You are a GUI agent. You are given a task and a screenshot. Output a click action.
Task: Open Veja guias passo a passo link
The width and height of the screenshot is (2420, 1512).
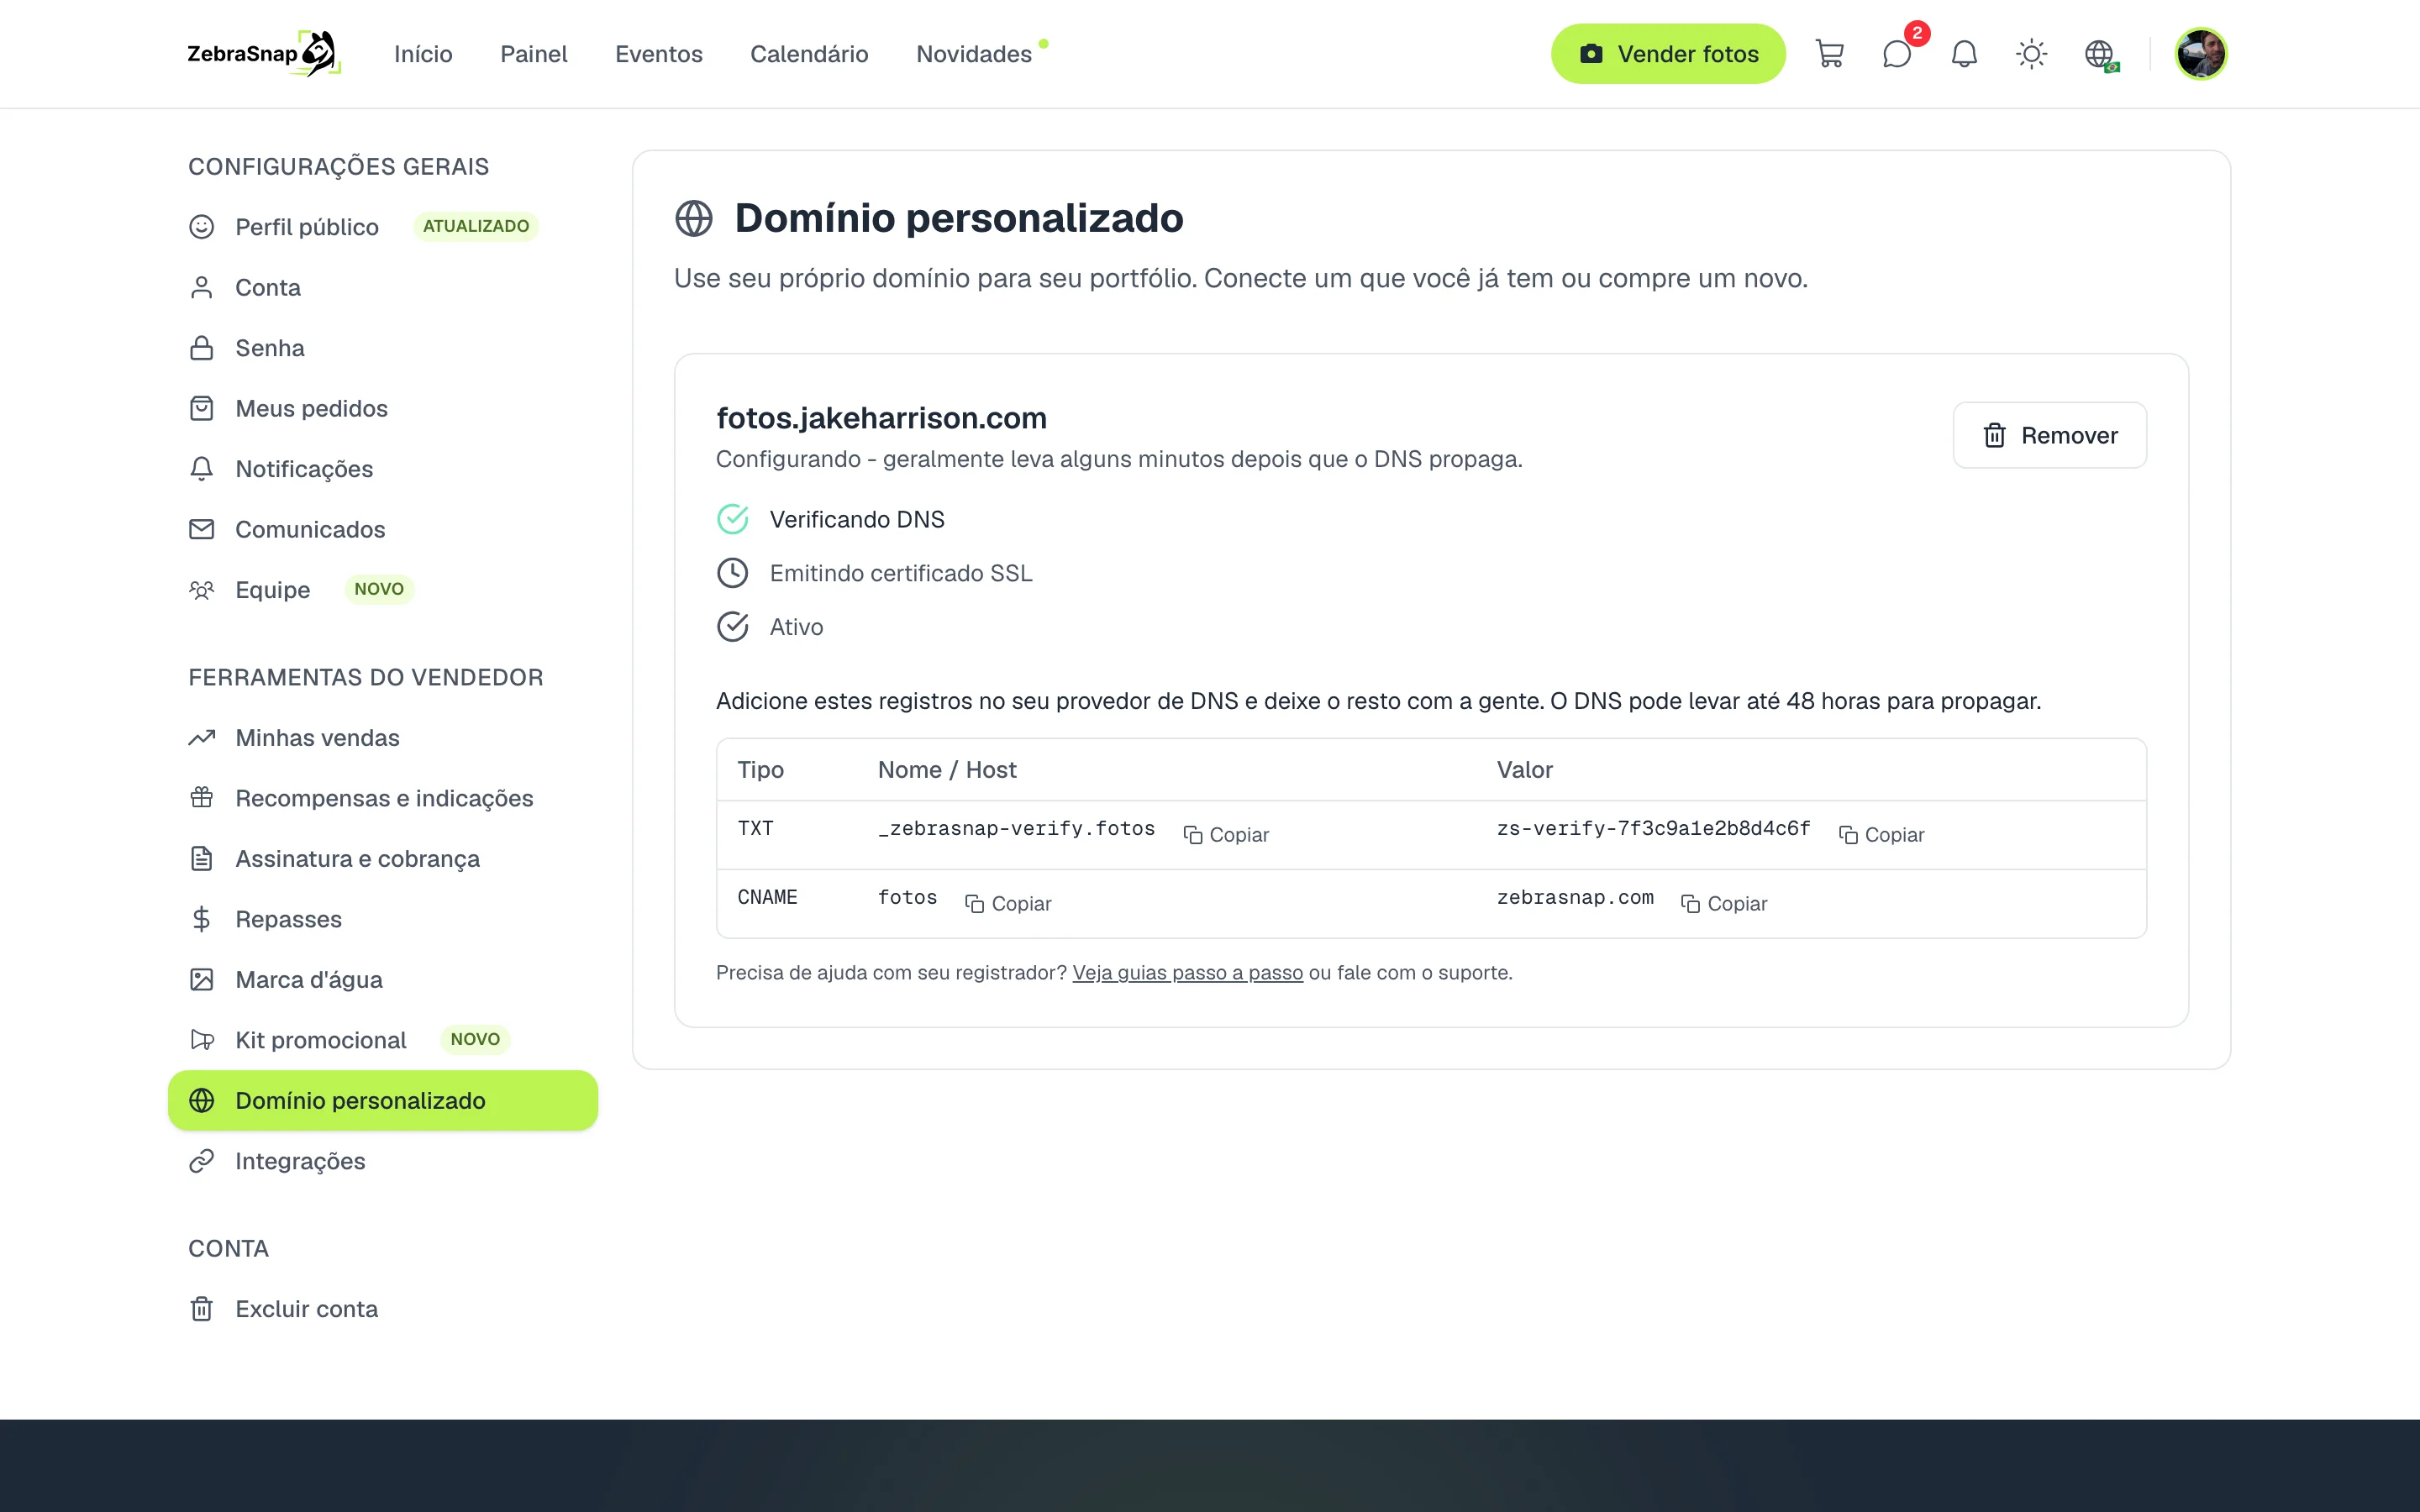[1187, 972]
